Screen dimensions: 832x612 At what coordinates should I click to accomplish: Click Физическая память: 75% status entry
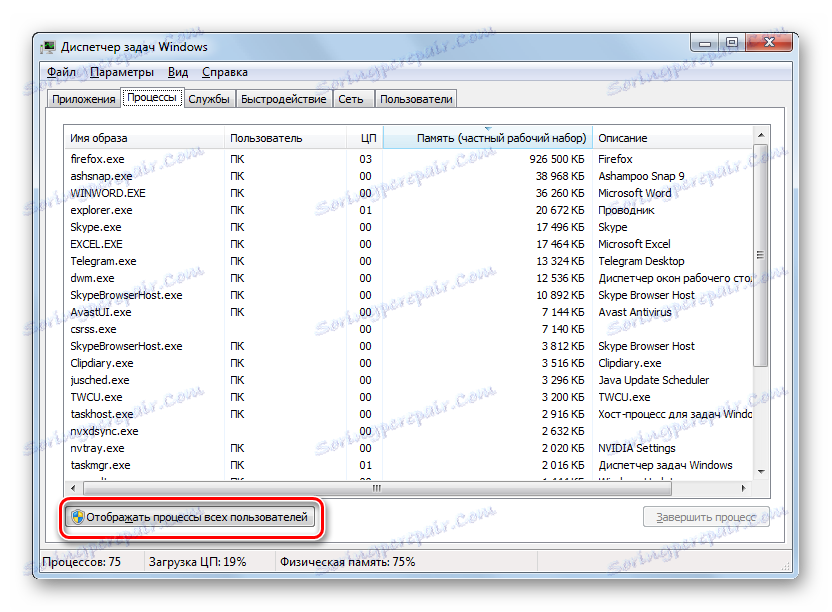(x=348, y=562)
